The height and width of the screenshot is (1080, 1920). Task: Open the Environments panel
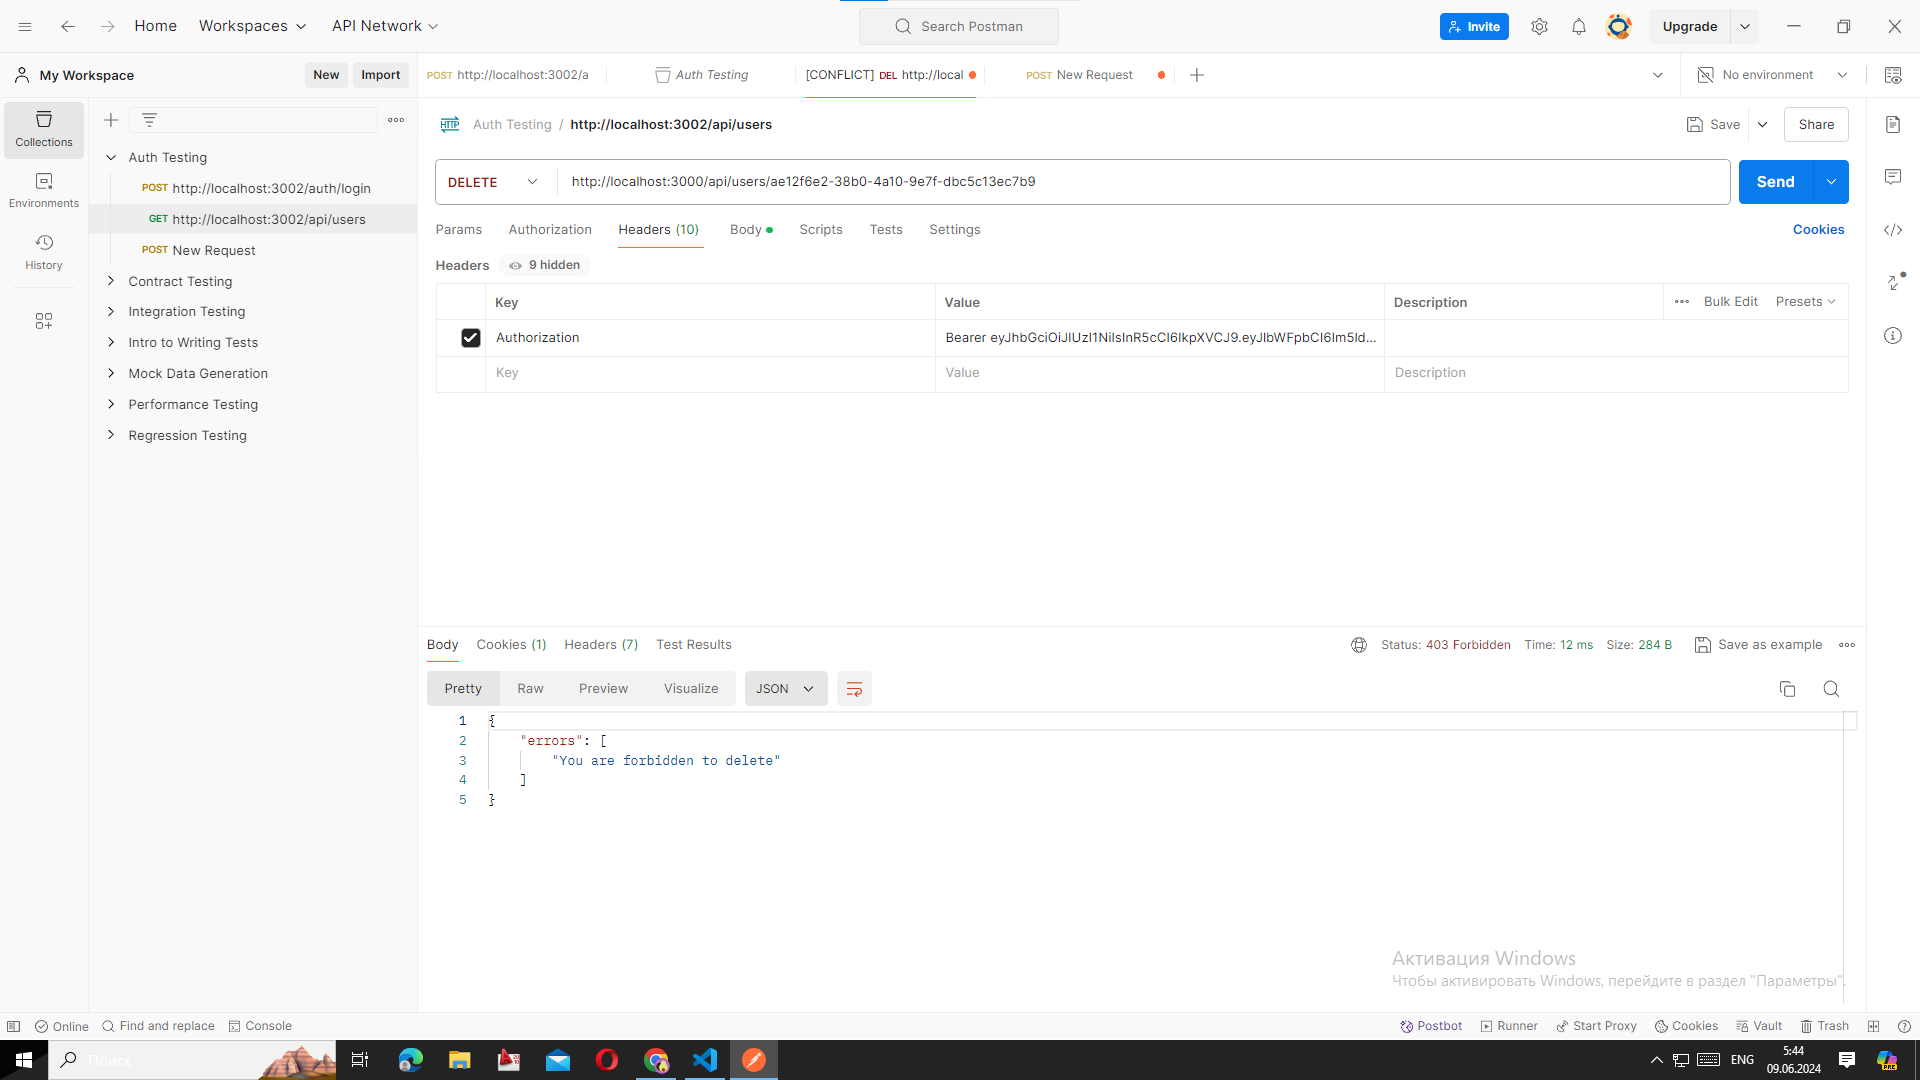tap(43, 190)
